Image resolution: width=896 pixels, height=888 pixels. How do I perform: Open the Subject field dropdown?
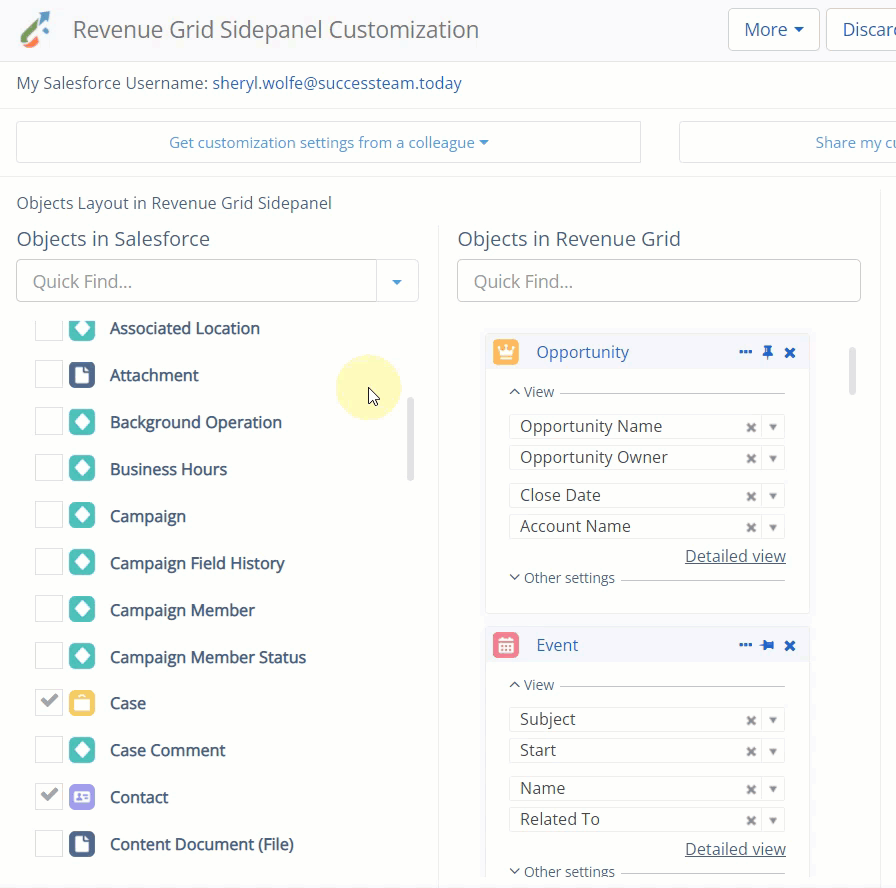(x=773, y=720)
